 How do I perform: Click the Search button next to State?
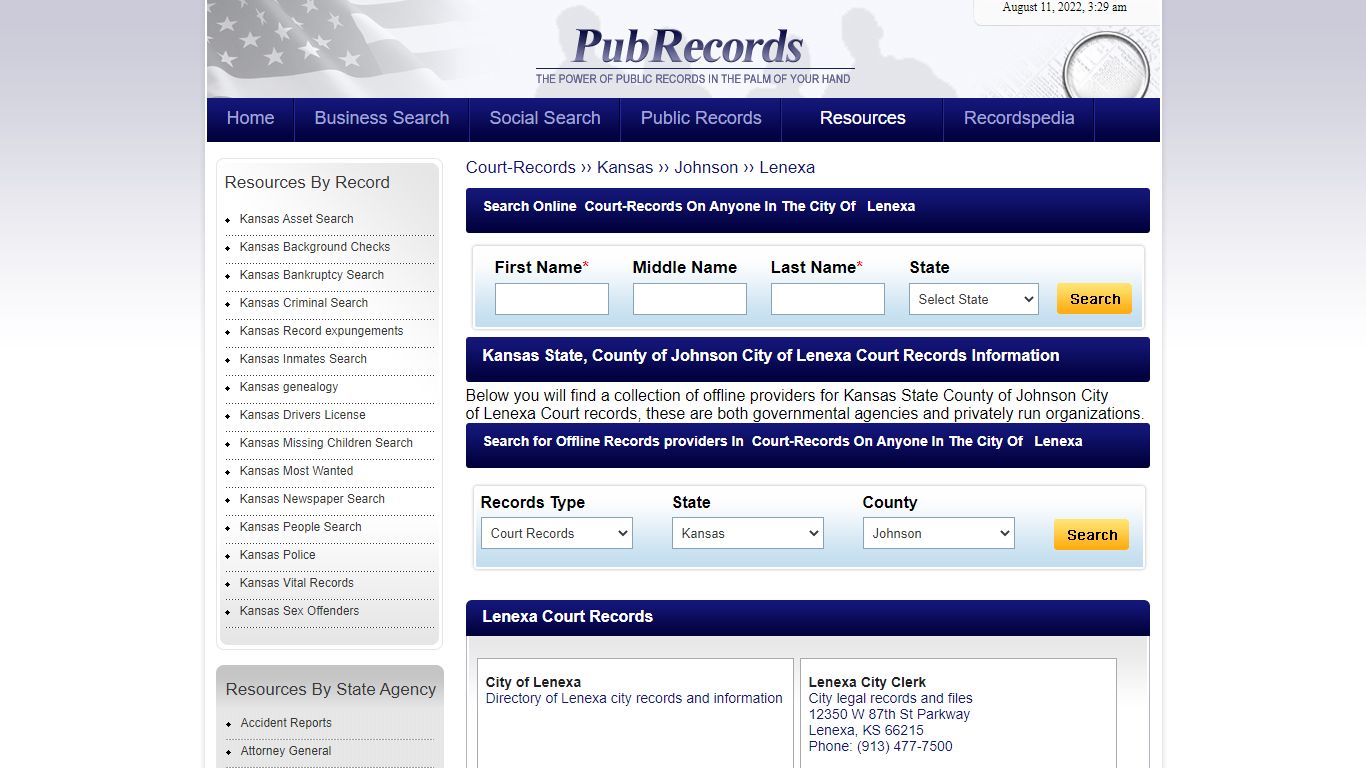[x=1094, y=299]
